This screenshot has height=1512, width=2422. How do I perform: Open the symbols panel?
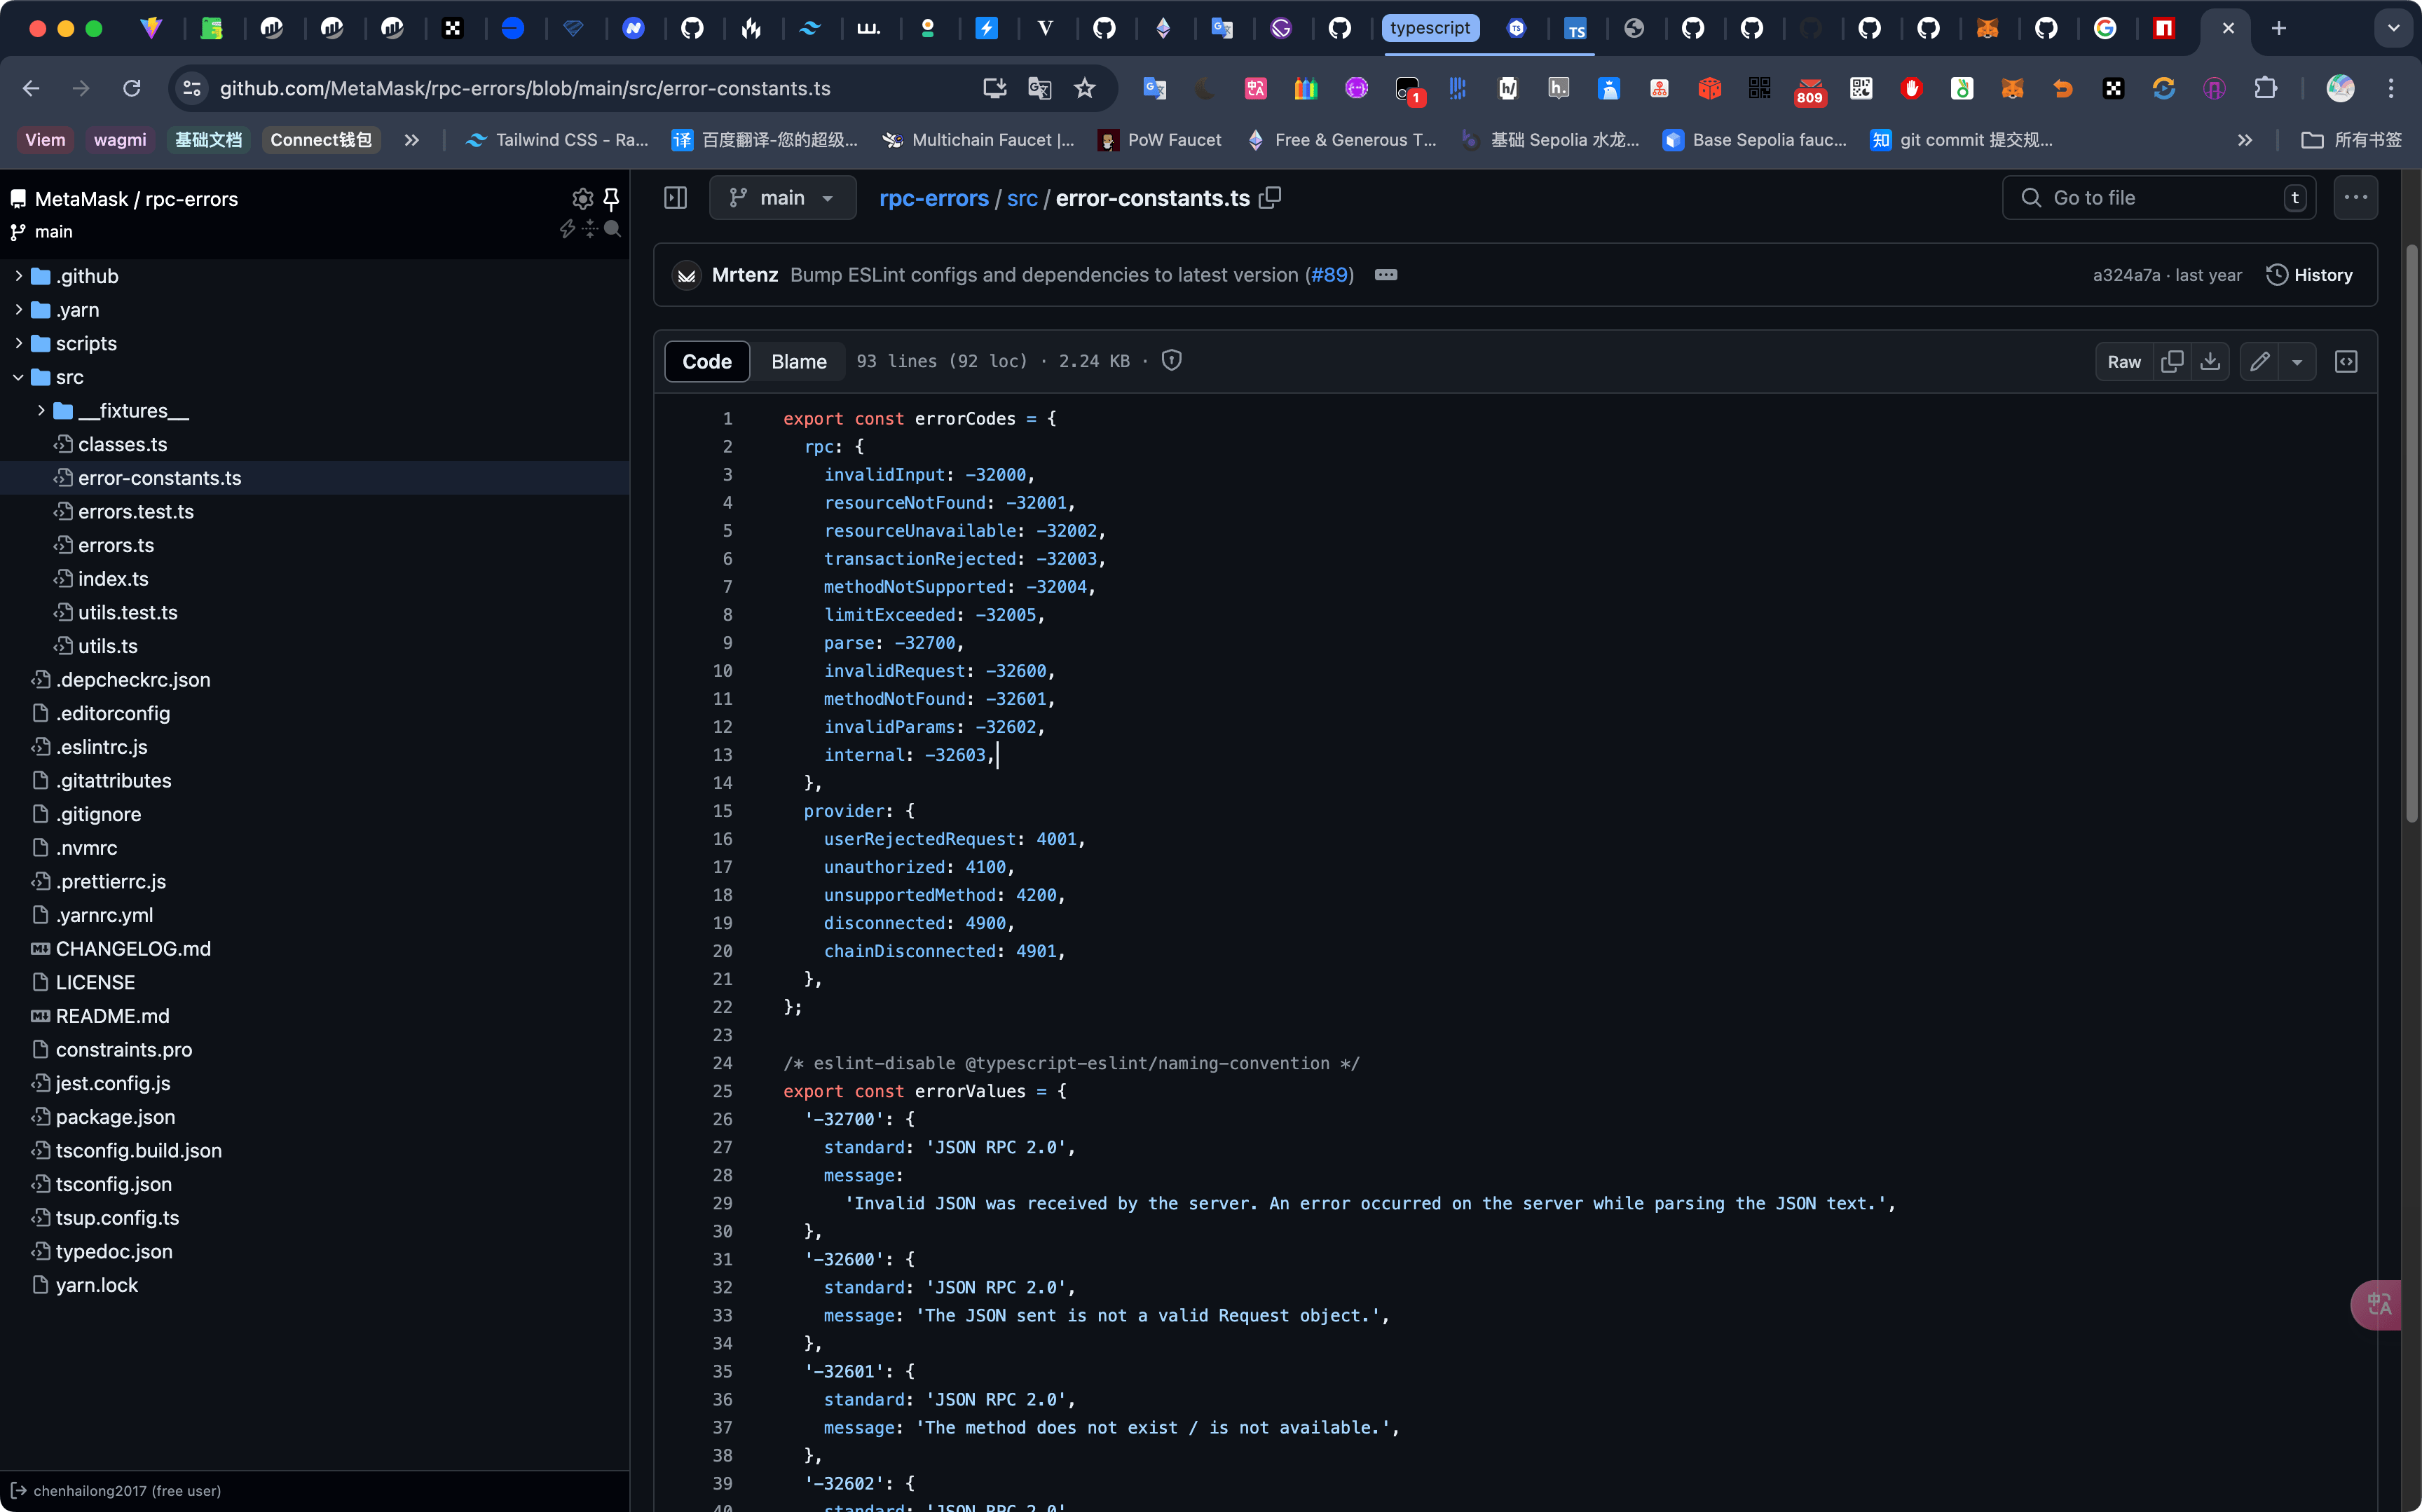pyautogui.click(x=2346, y=361)
